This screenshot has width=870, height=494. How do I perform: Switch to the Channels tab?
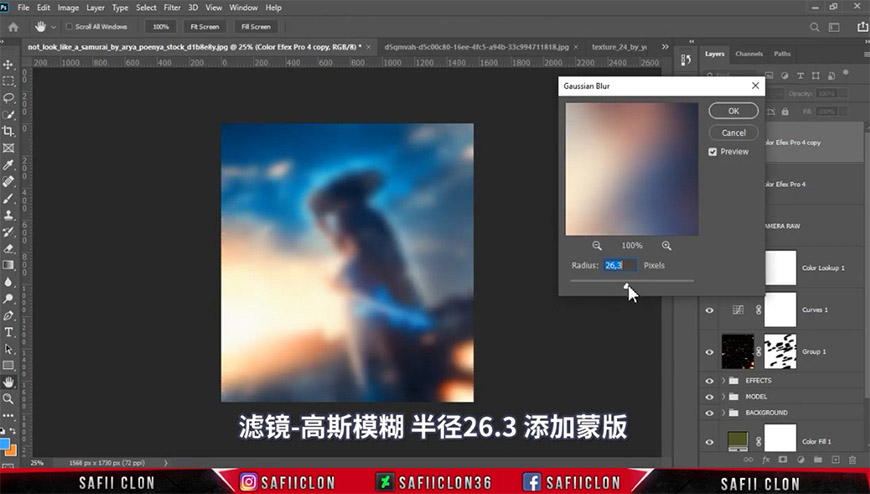[749, 54]
